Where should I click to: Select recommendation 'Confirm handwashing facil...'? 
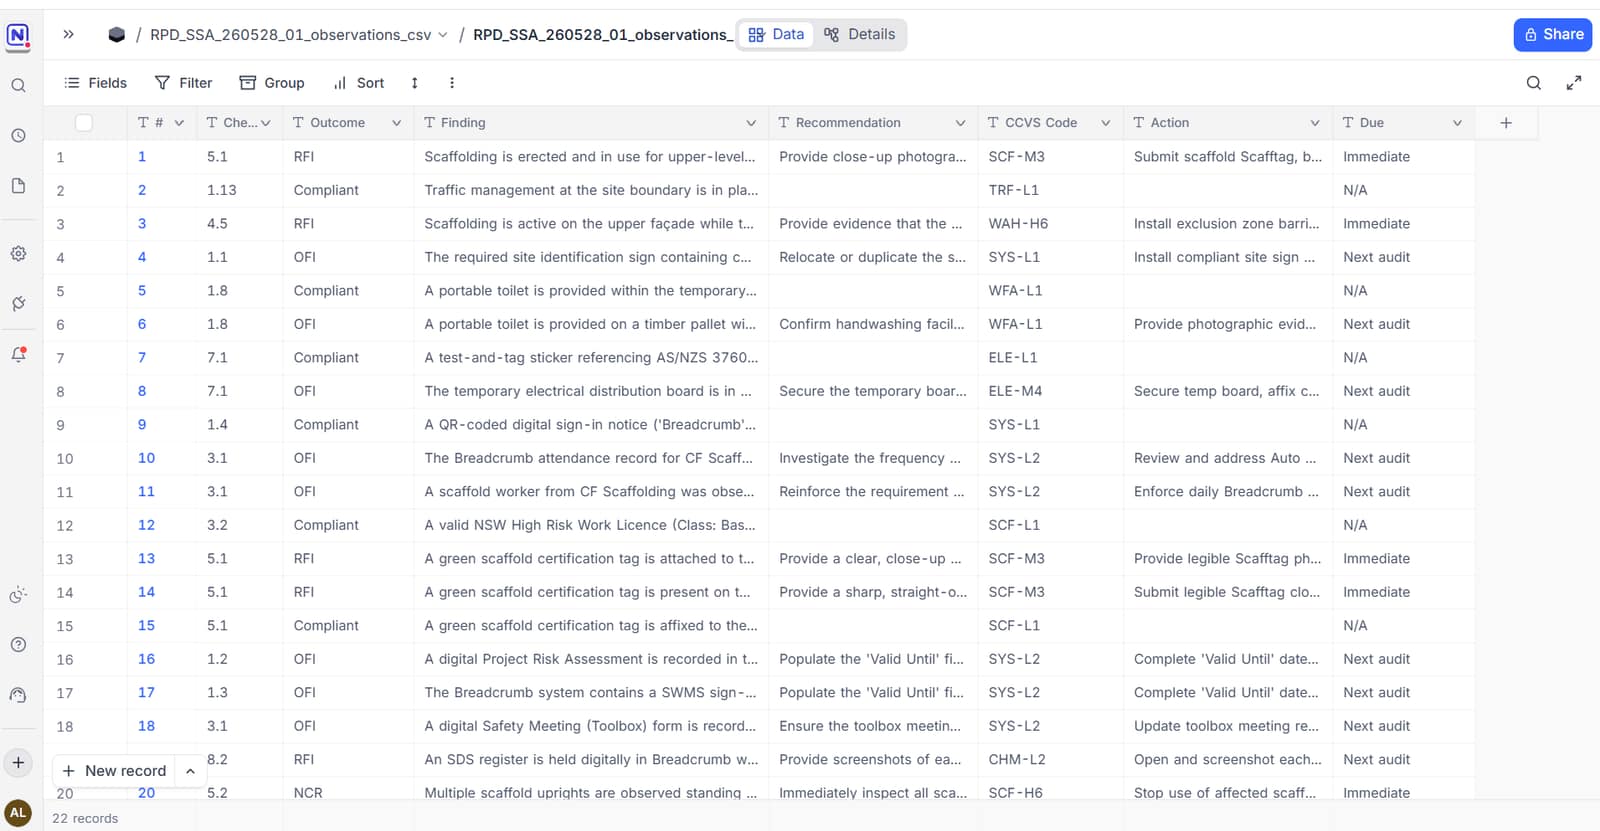[873, 324]
